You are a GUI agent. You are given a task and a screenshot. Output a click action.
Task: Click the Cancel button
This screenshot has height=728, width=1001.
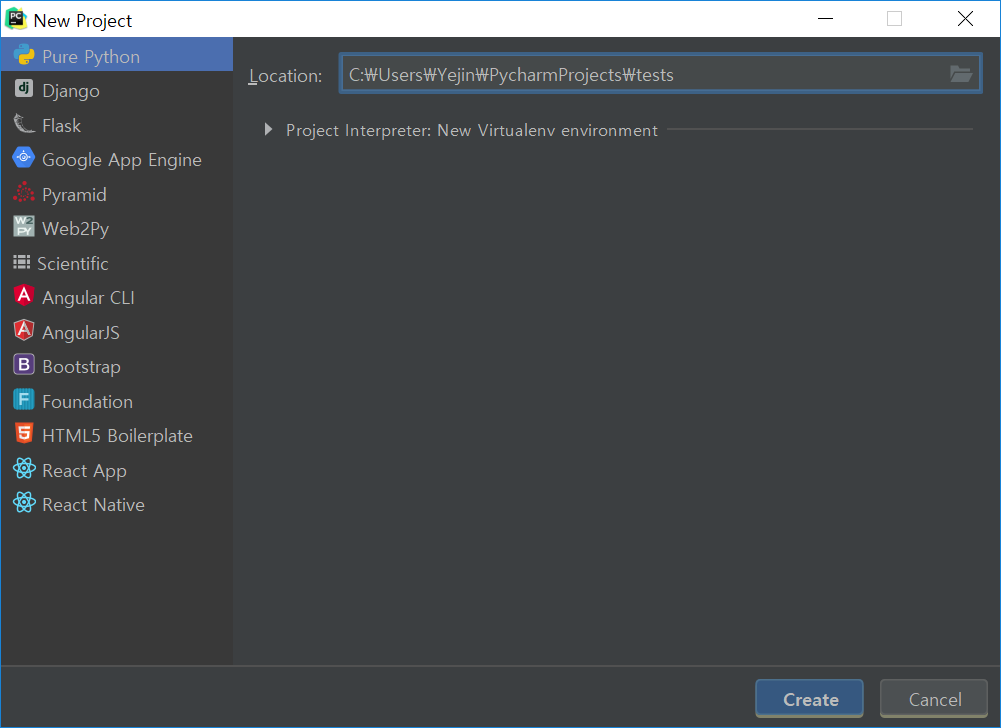click(x=933, y=699)
